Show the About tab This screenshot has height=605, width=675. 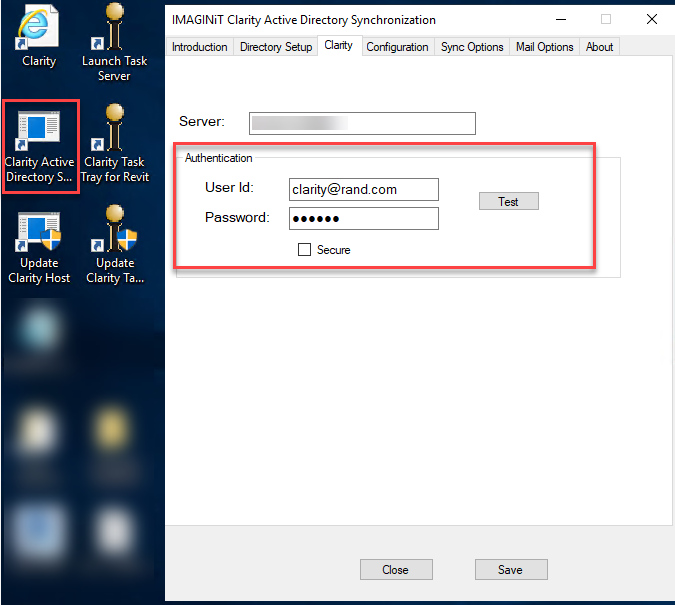coord(600,47)
